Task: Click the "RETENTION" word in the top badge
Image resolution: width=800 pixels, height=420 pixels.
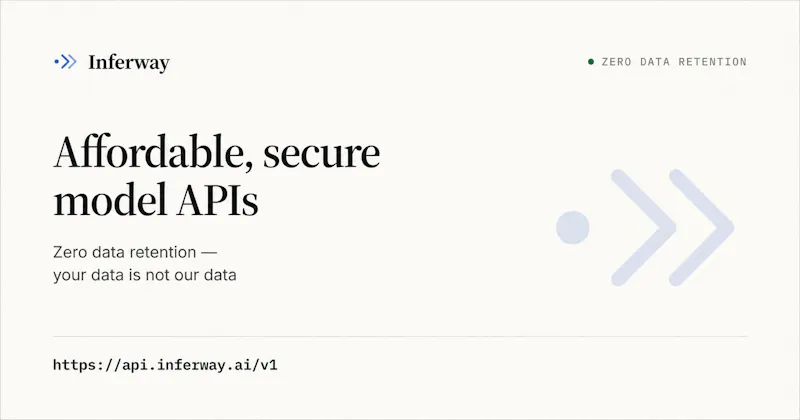Action: click(712, 62)
